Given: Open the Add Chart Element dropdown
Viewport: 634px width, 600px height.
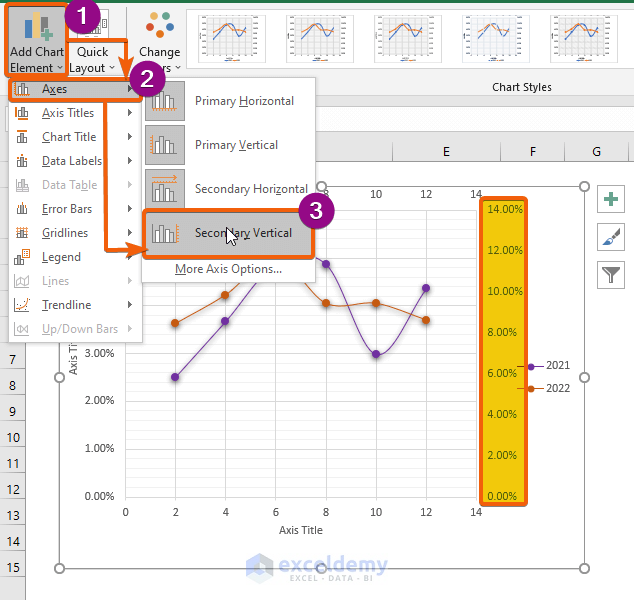Looking at the screenshot, I should click(37, 40).
